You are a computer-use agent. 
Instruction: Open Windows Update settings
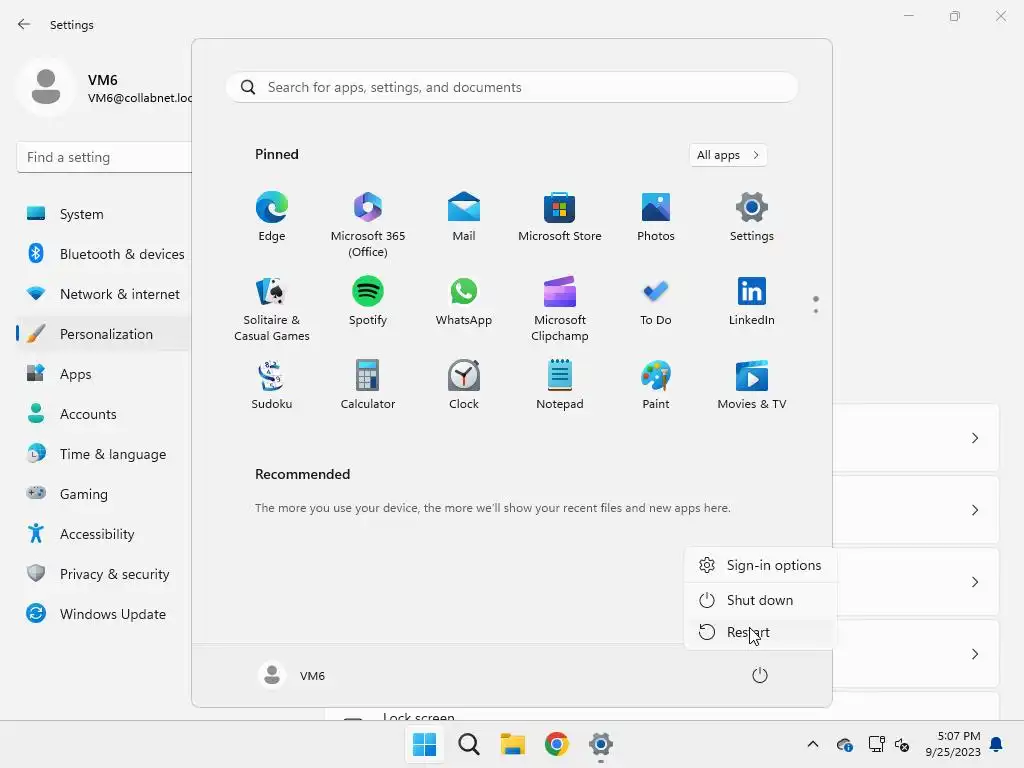point(104,614)
